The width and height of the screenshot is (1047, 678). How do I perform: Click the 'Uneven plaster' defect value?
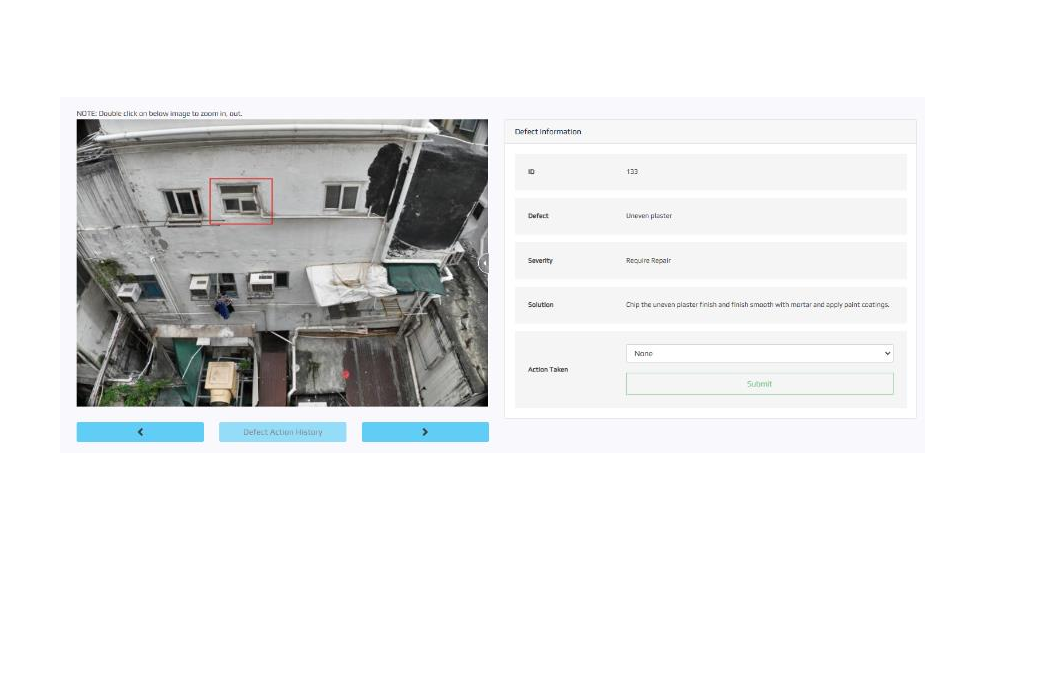(649, 216)
